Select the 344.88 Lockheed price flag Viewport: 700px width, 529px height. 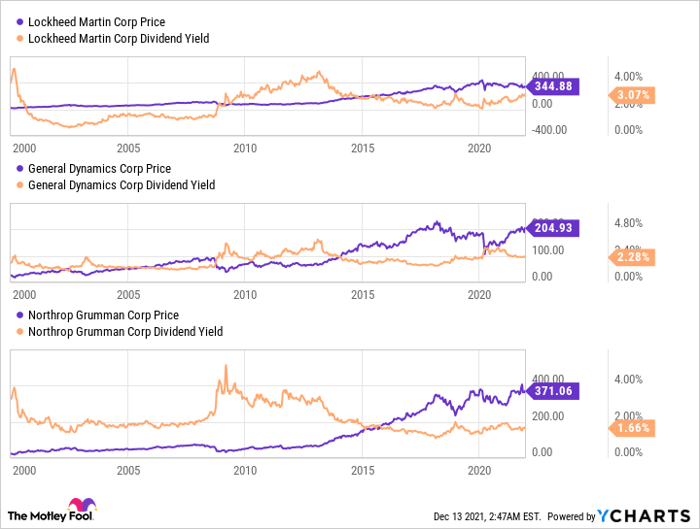tap(553, 87)
